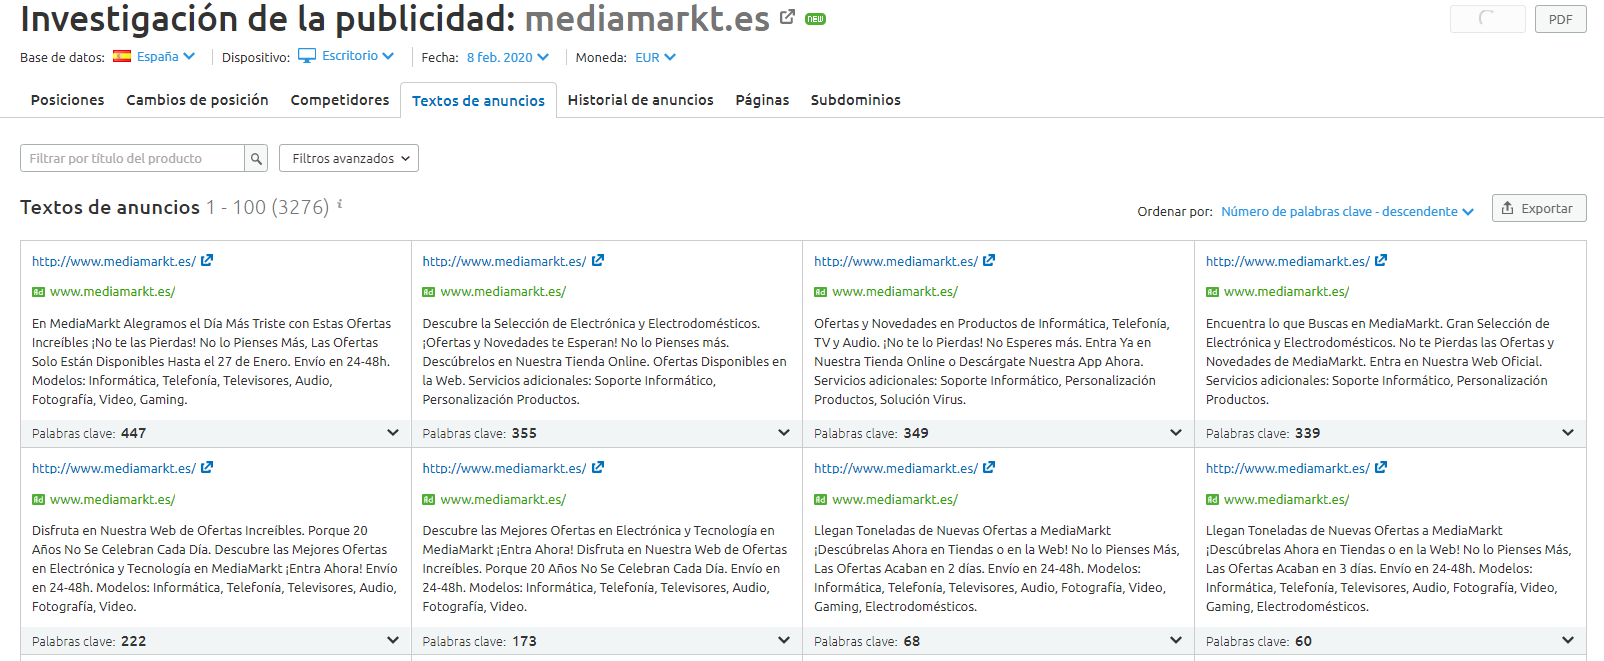Click the info icon beside Textos de anuncios count

[340, 204]
